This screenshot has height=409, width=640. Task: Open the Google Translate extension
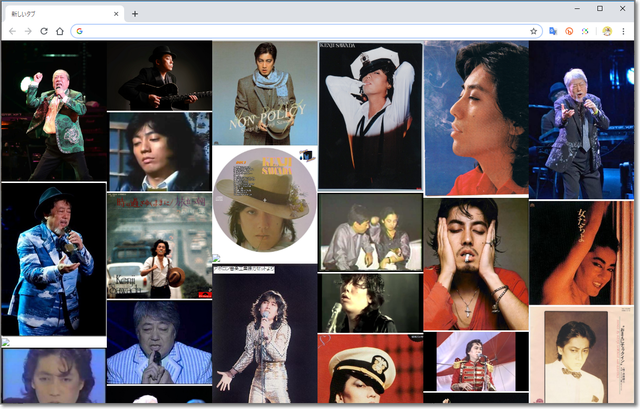coord(553,31)
